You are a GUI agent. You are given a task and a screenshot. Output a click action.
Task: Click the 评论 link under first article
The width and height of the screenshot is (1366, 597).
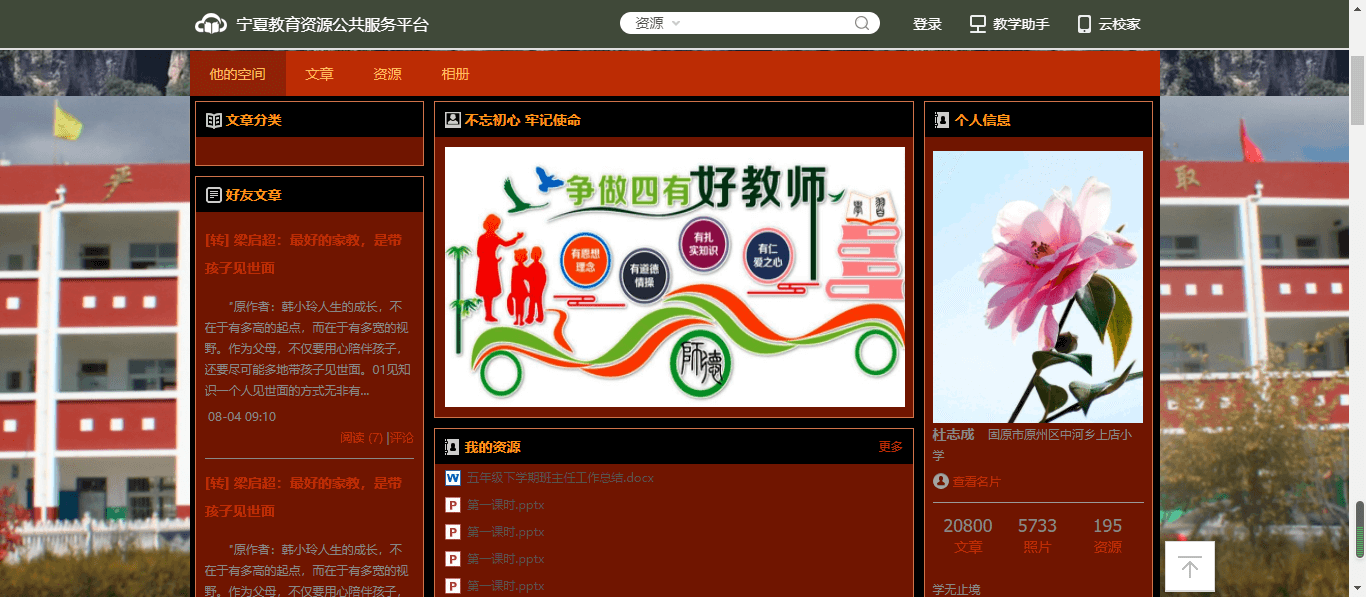coord(401,438)
